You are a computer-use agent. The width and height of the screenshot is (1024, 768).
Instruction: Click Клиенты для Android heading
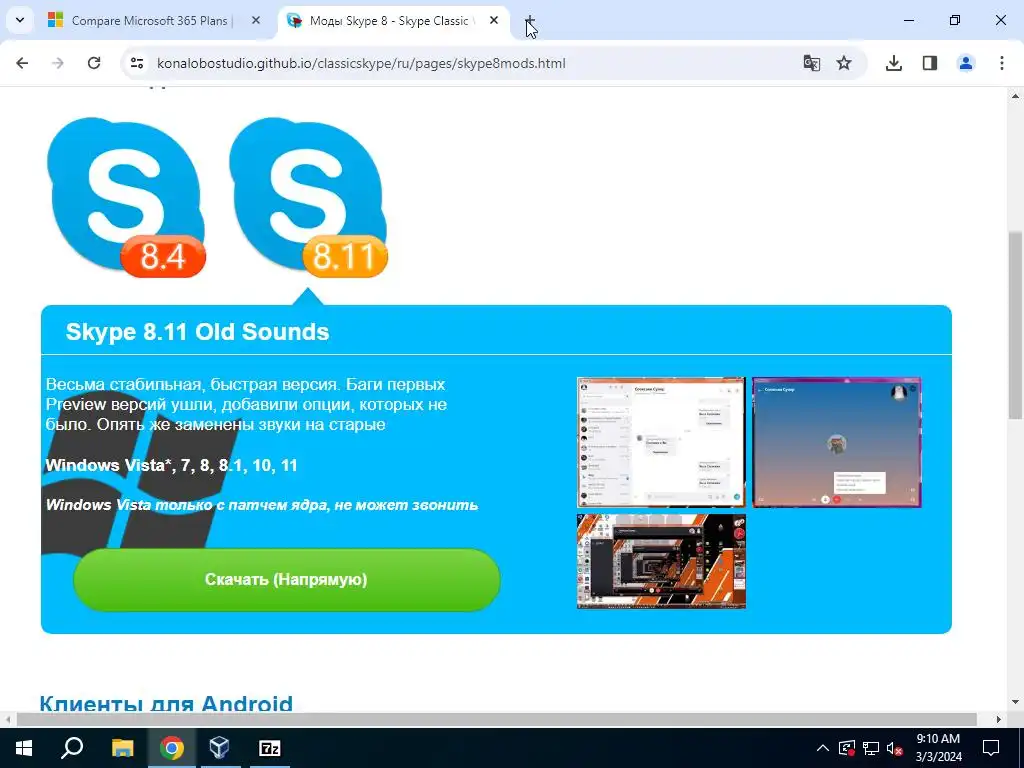pos(166,704)
